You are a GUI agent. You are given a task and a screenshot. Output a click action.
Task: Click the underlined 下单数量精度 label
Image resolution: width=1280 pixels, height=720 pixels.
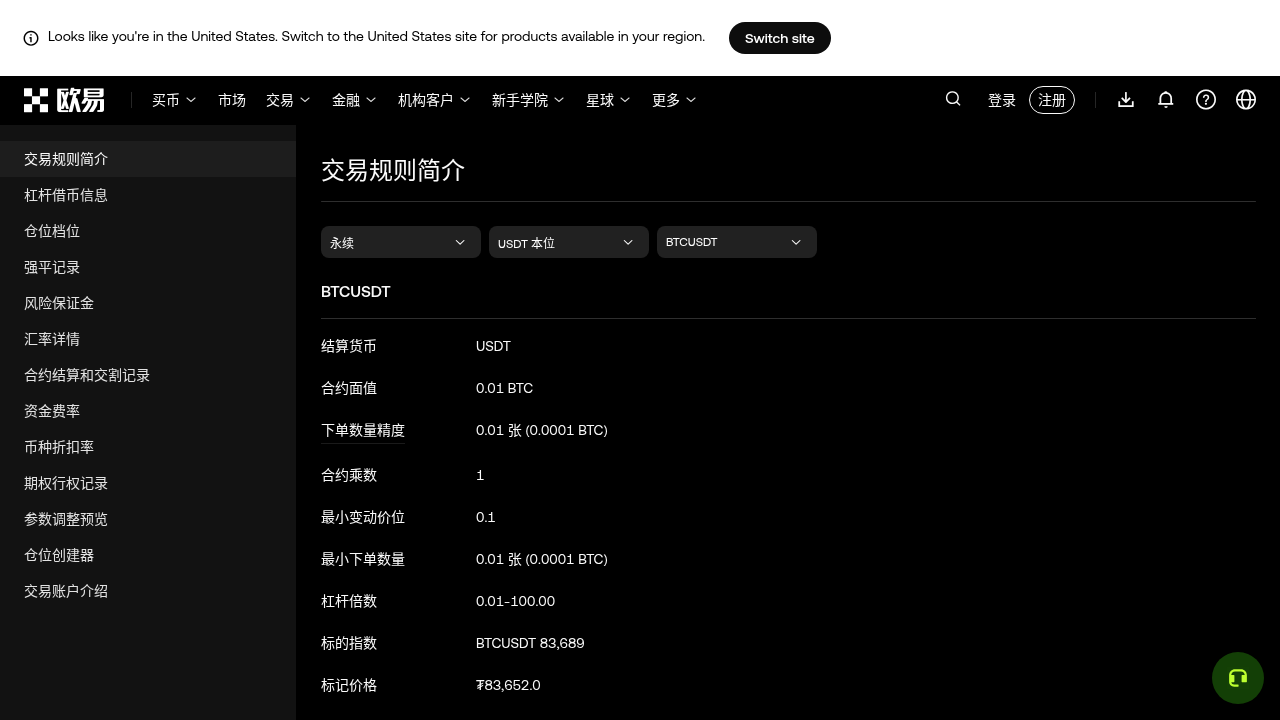click(363, 430)
